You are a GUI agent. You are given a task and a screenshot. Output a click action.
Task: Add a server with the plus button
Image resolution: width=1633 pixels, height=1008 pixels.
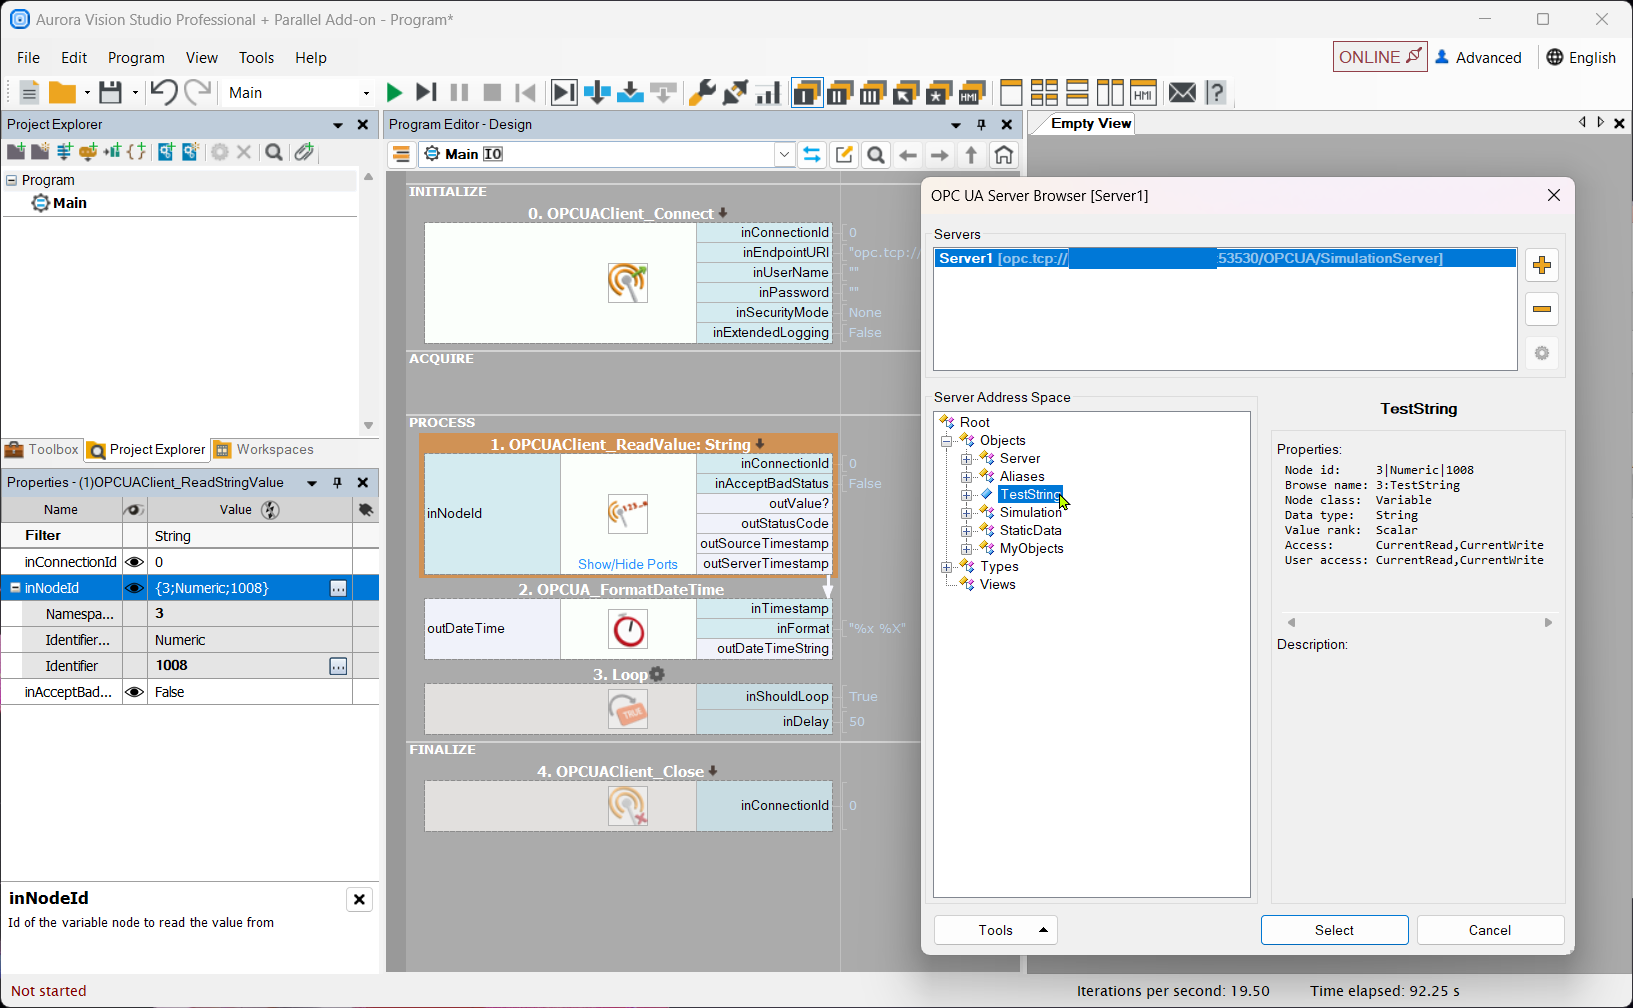[x=1542, y=265]
